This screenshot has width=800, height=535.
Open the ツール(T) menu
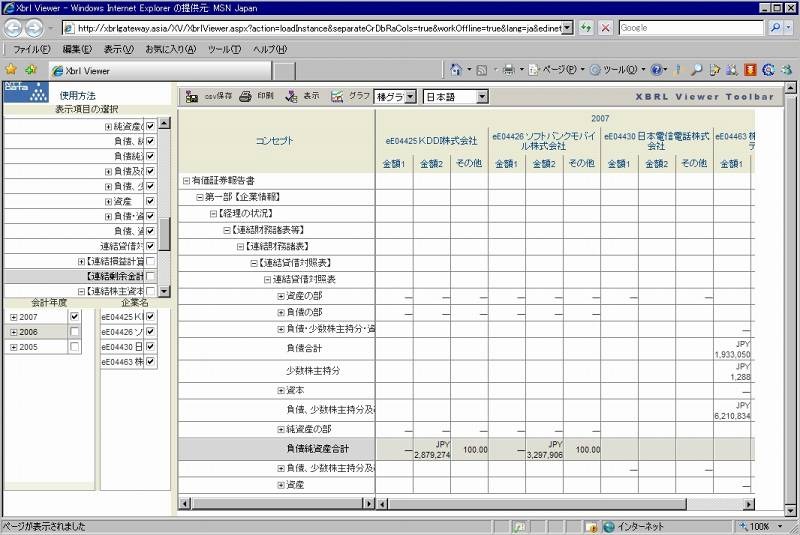click(x=224, y=49)
